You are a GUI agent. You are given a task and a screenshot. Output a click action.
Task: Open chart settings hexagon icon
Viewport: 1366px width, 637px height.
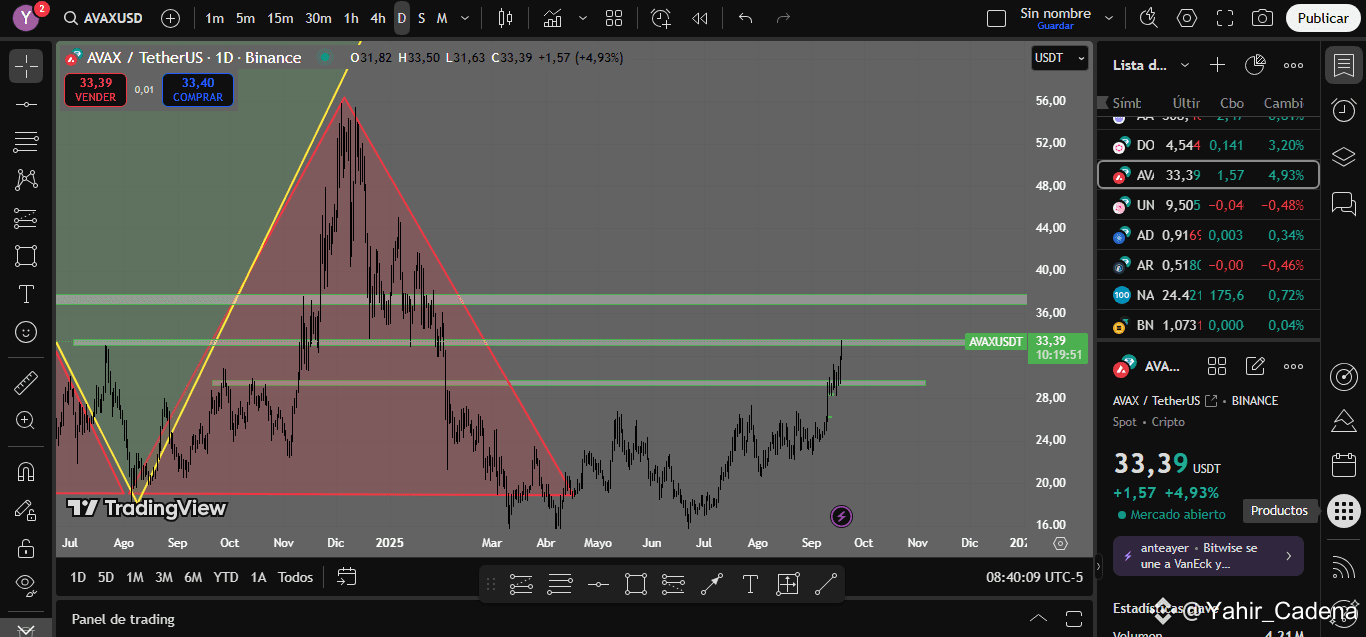(1187, 18)
